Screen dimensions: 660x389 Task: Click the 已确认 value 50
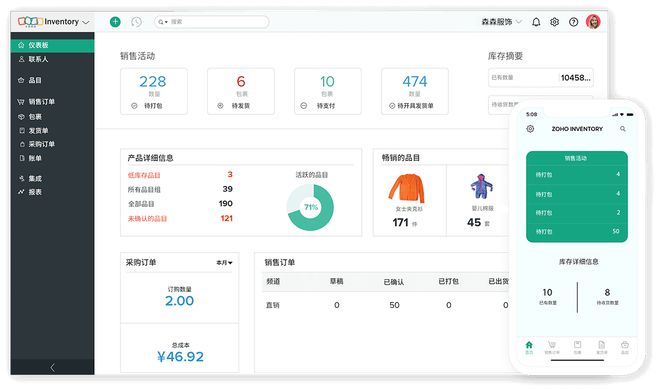(394, 305)
